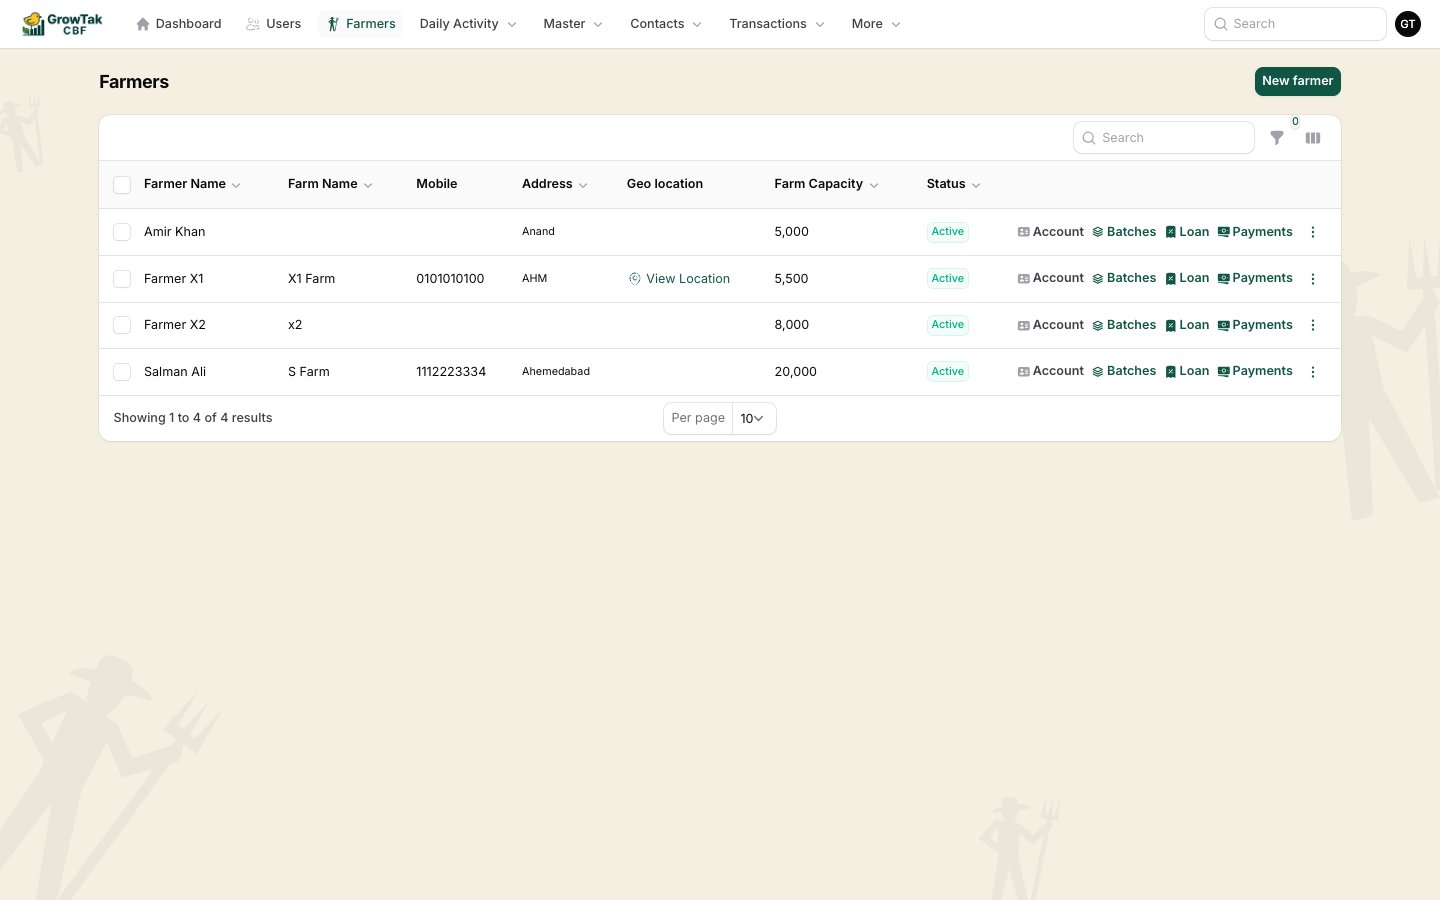
Task: Click the Ahemedabad address cell
Action: coord(556,372)
